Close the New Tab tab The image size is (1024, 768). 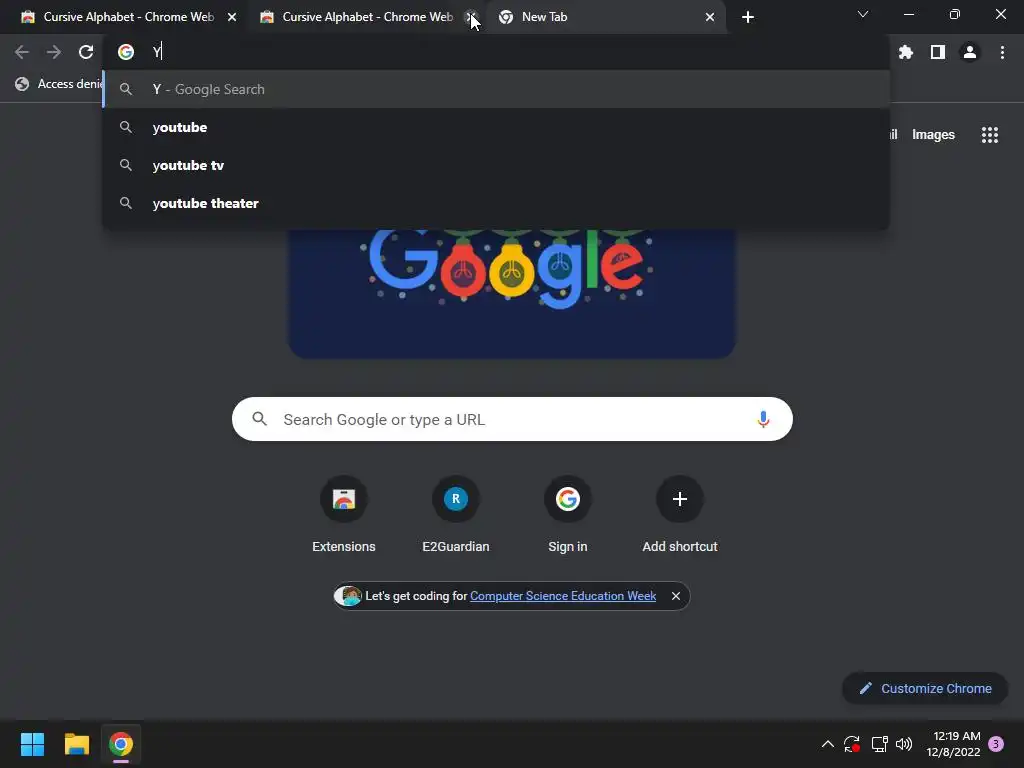click(x=710, y=17)
